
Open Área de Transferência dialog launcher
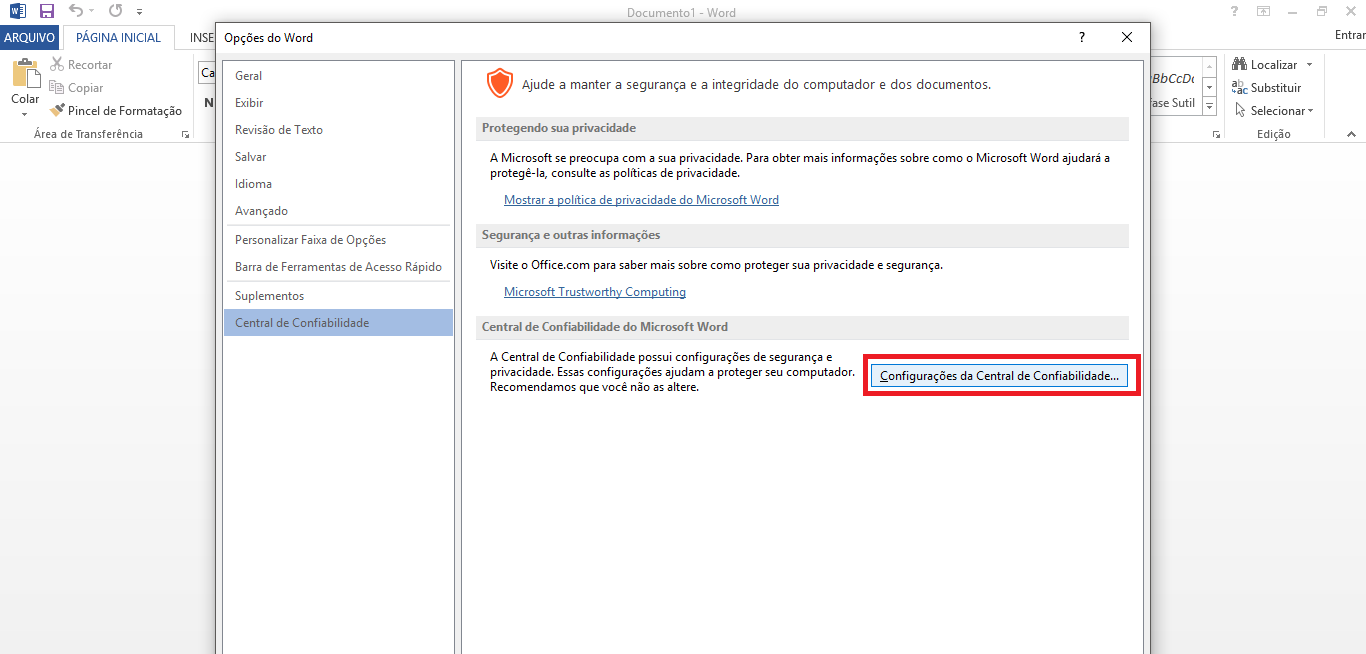click(185, 134)
